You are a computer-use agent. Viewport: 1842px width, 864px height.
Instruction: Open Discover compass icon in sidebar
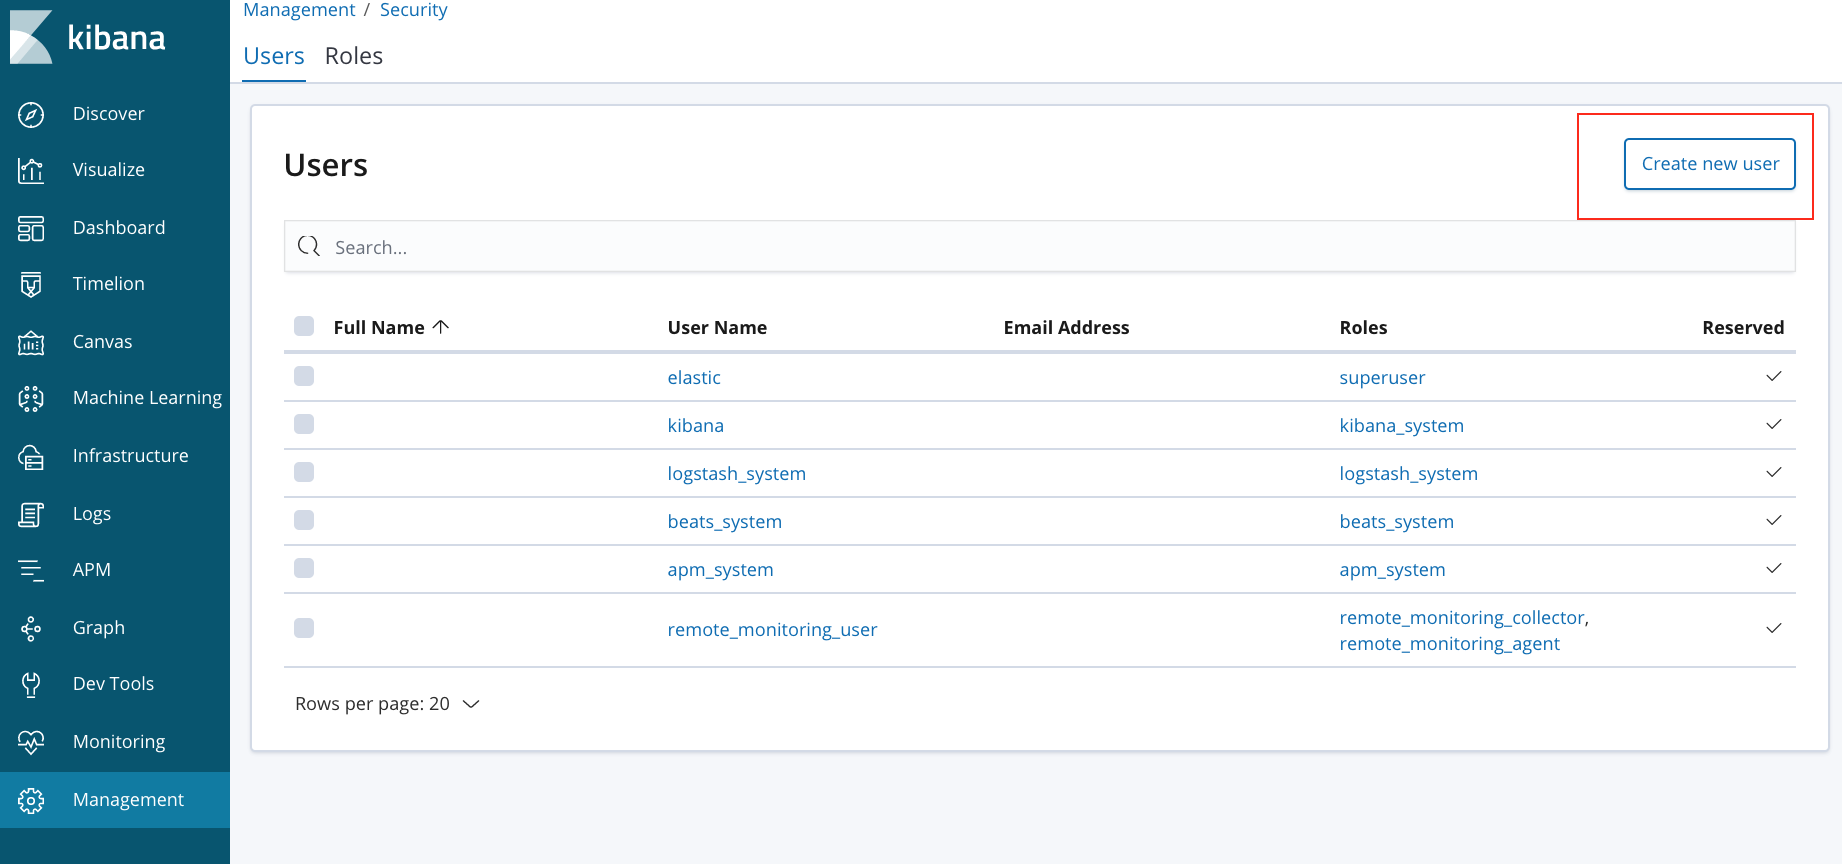click(31, 115)
